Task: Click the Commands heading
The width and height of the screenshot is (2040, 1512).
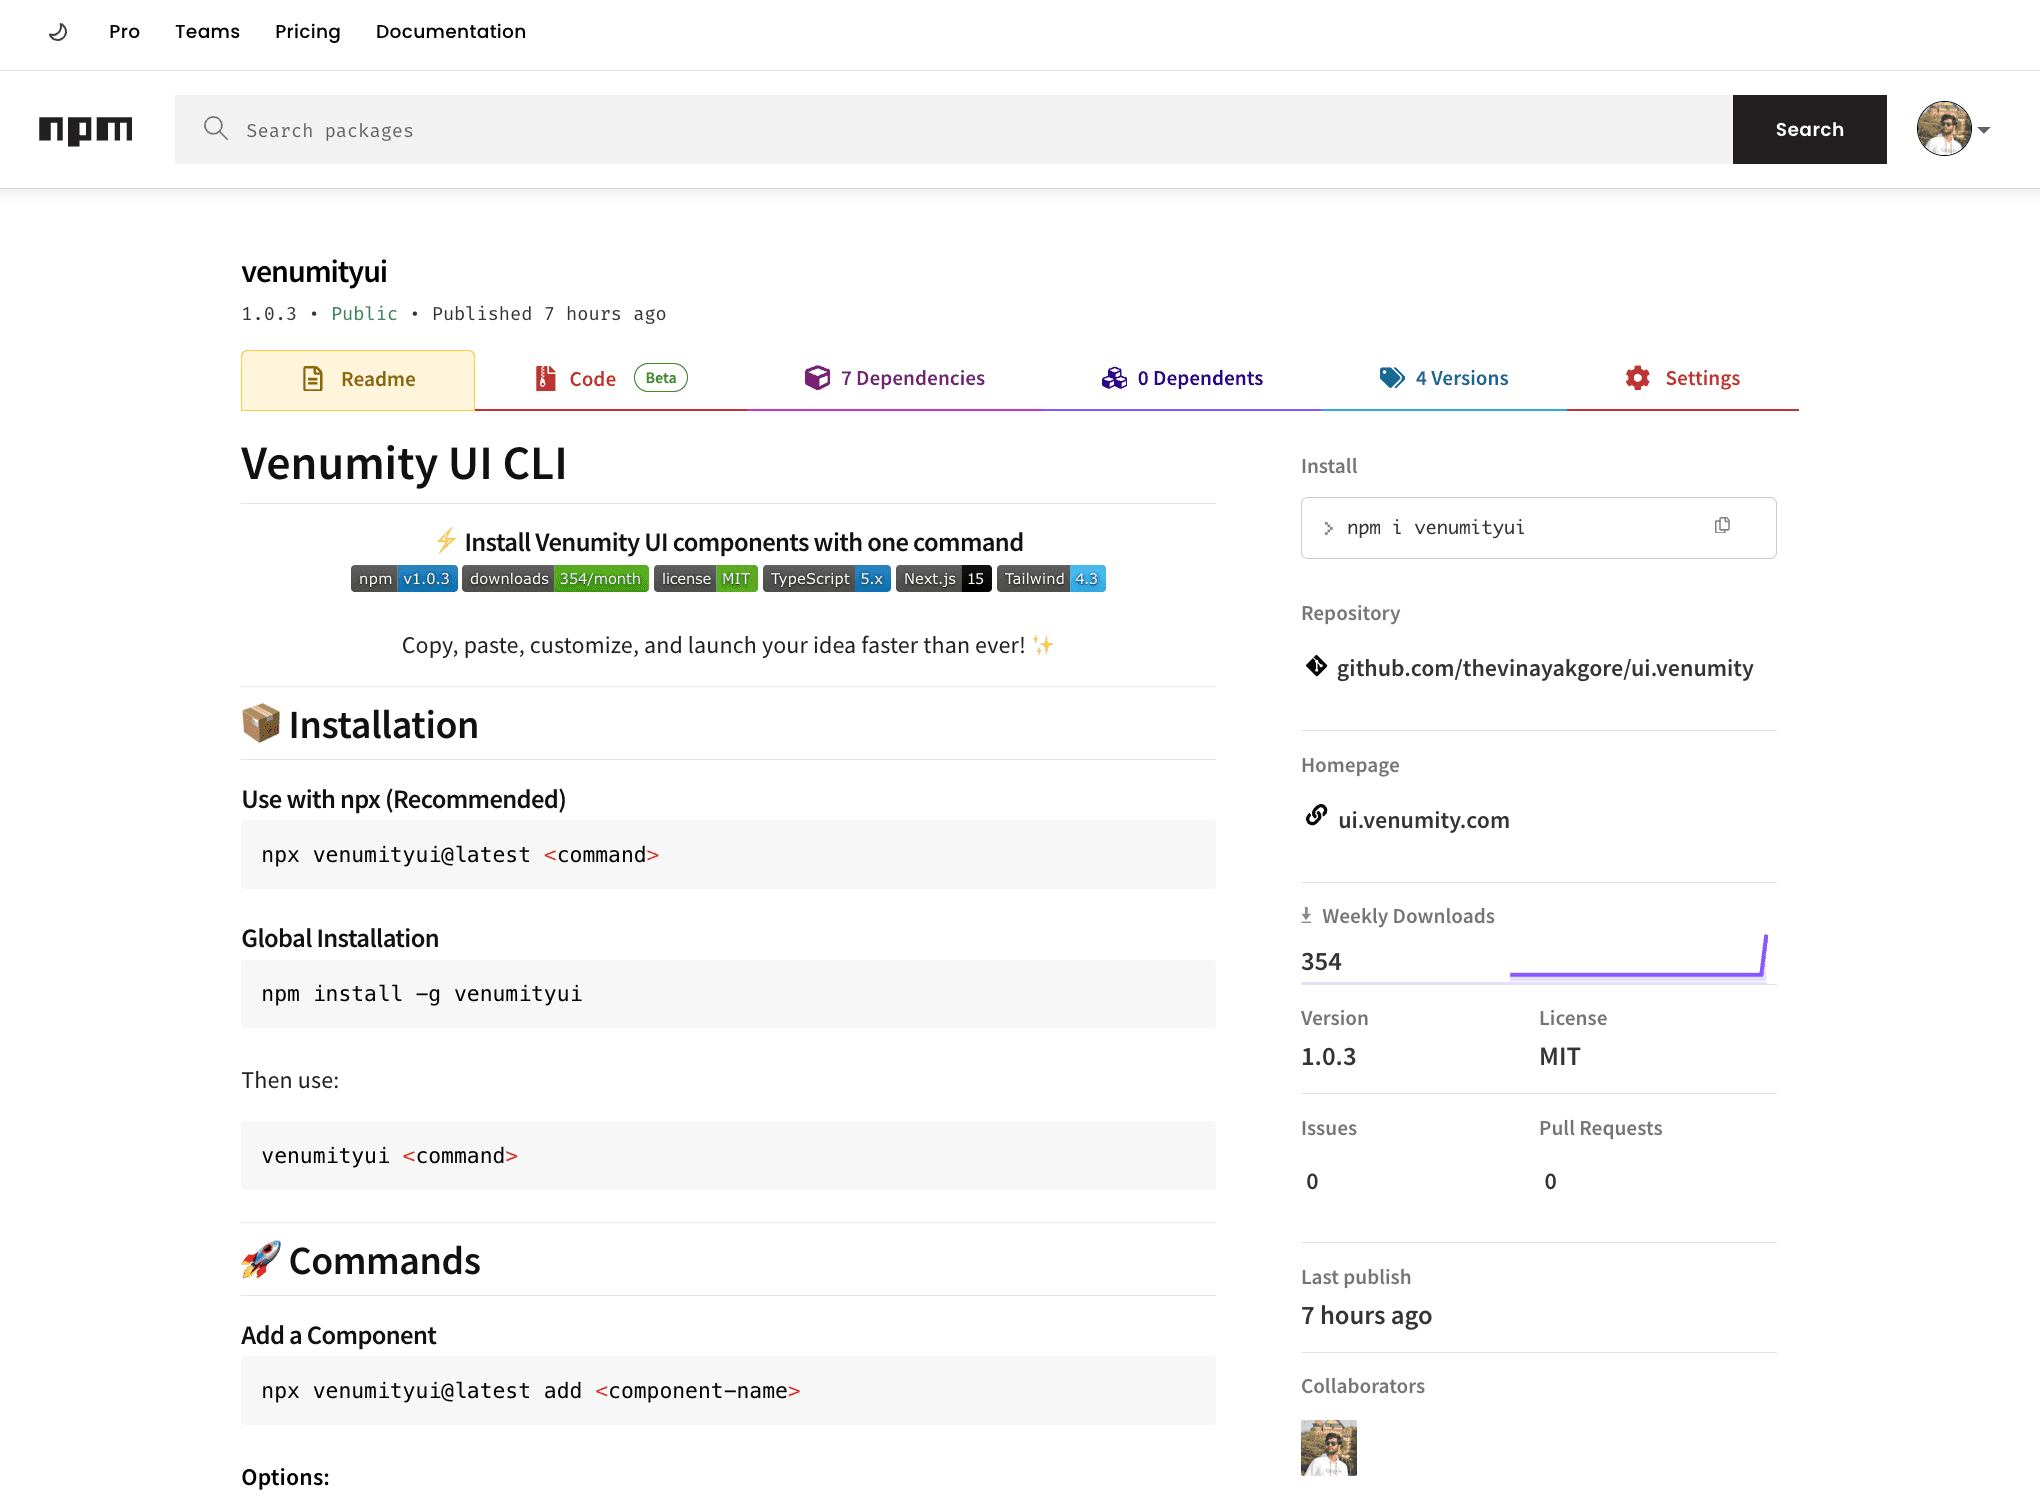Action: click(x=384, y=1261)
